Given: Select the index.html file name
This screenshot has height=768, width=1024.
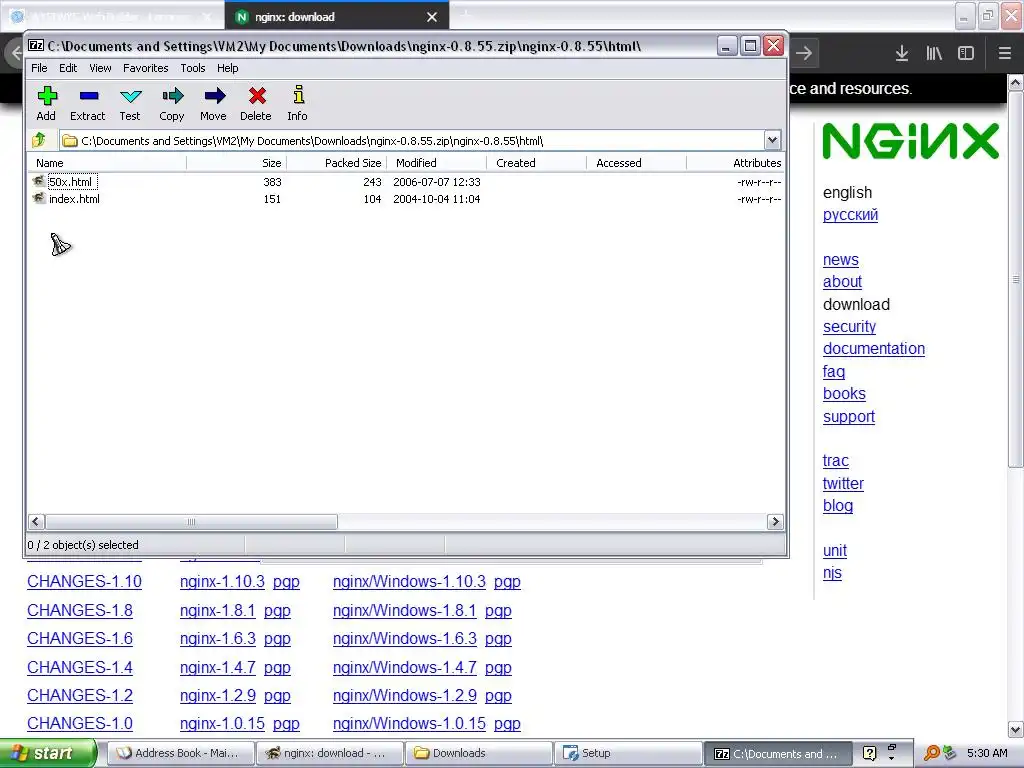Looking at the screenshot, I should point(74,199).
